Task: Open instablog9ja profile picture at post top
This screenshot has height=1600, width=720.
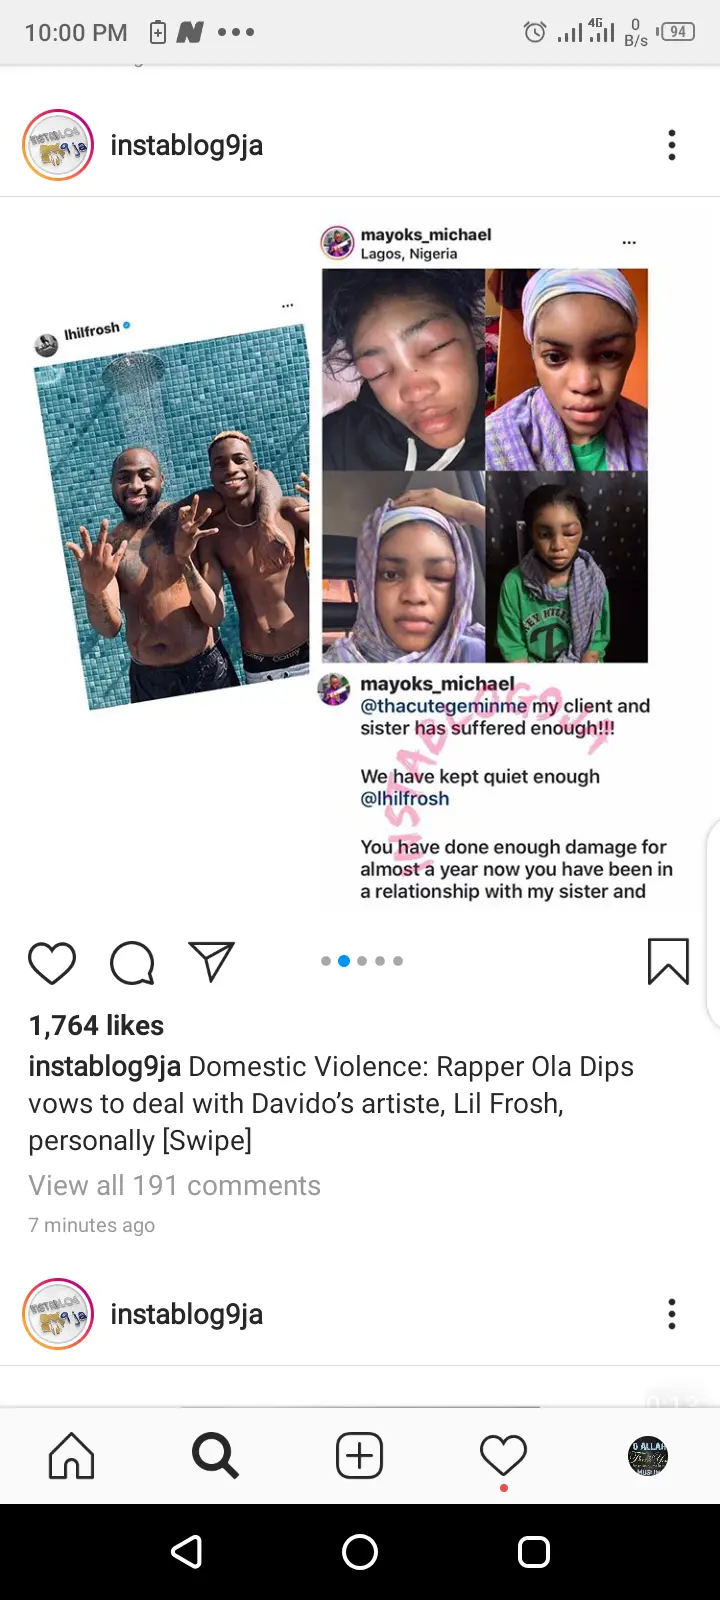Action: [x=58, y=145]
